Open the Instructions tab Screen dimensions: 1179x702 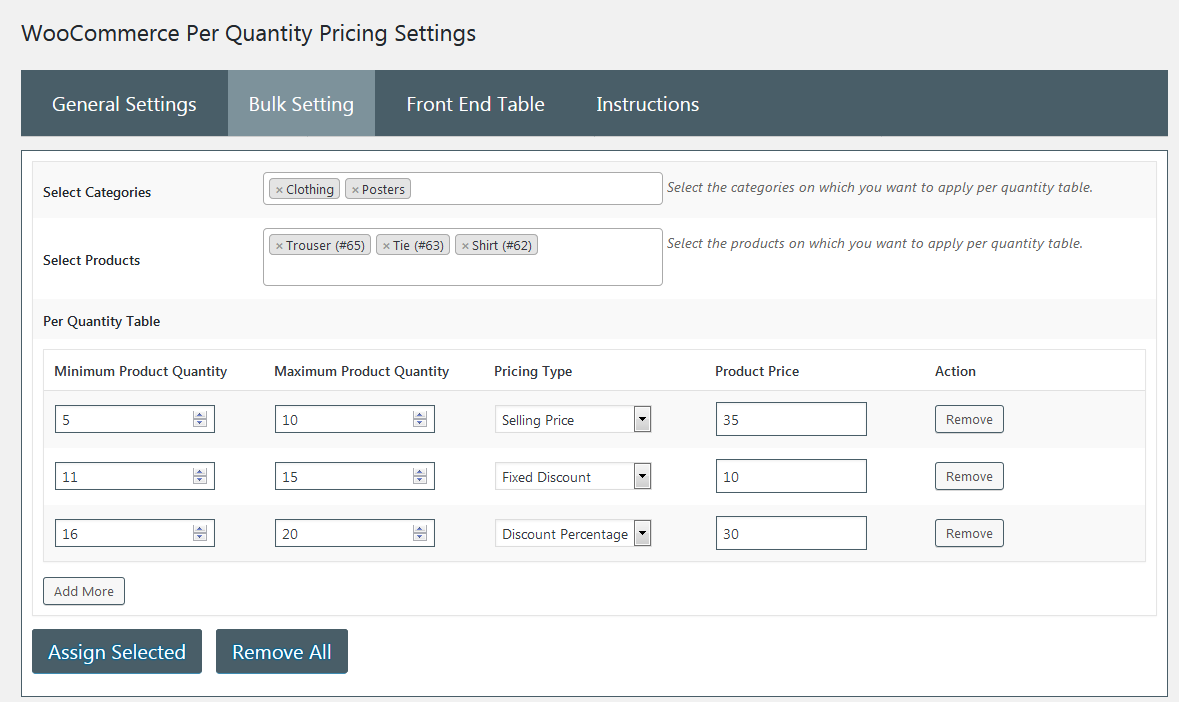point(647,103)
